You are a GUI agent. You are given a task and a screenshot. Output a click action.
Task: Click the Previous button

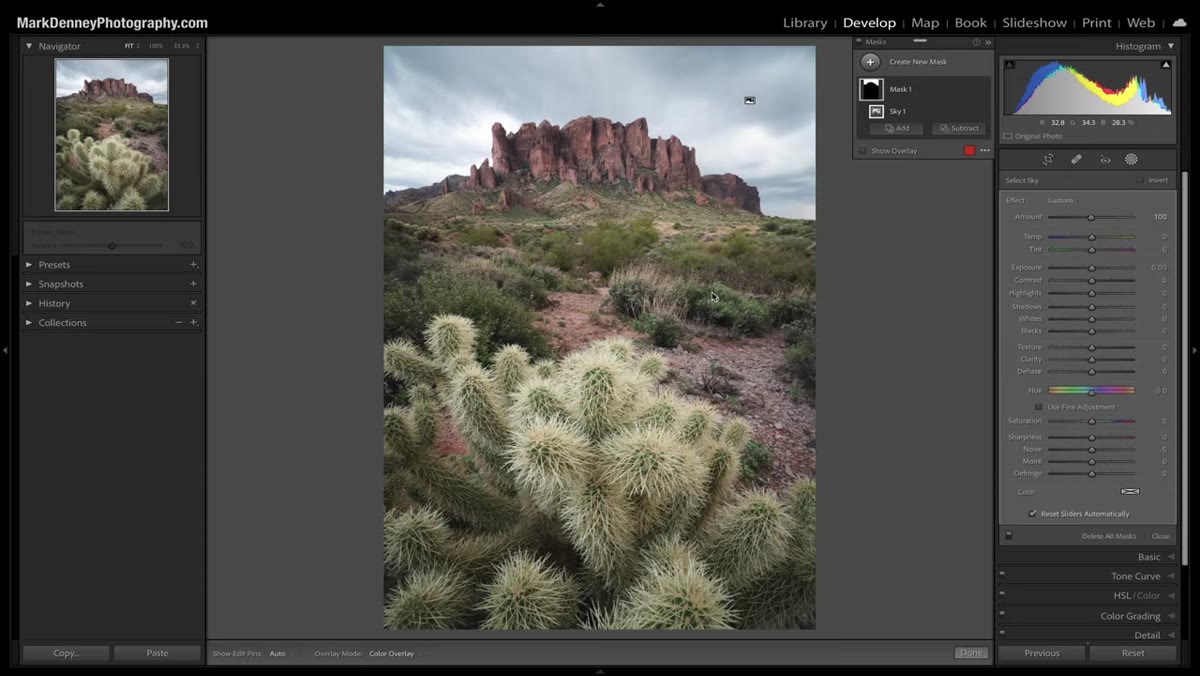(x=1041, y=653)
